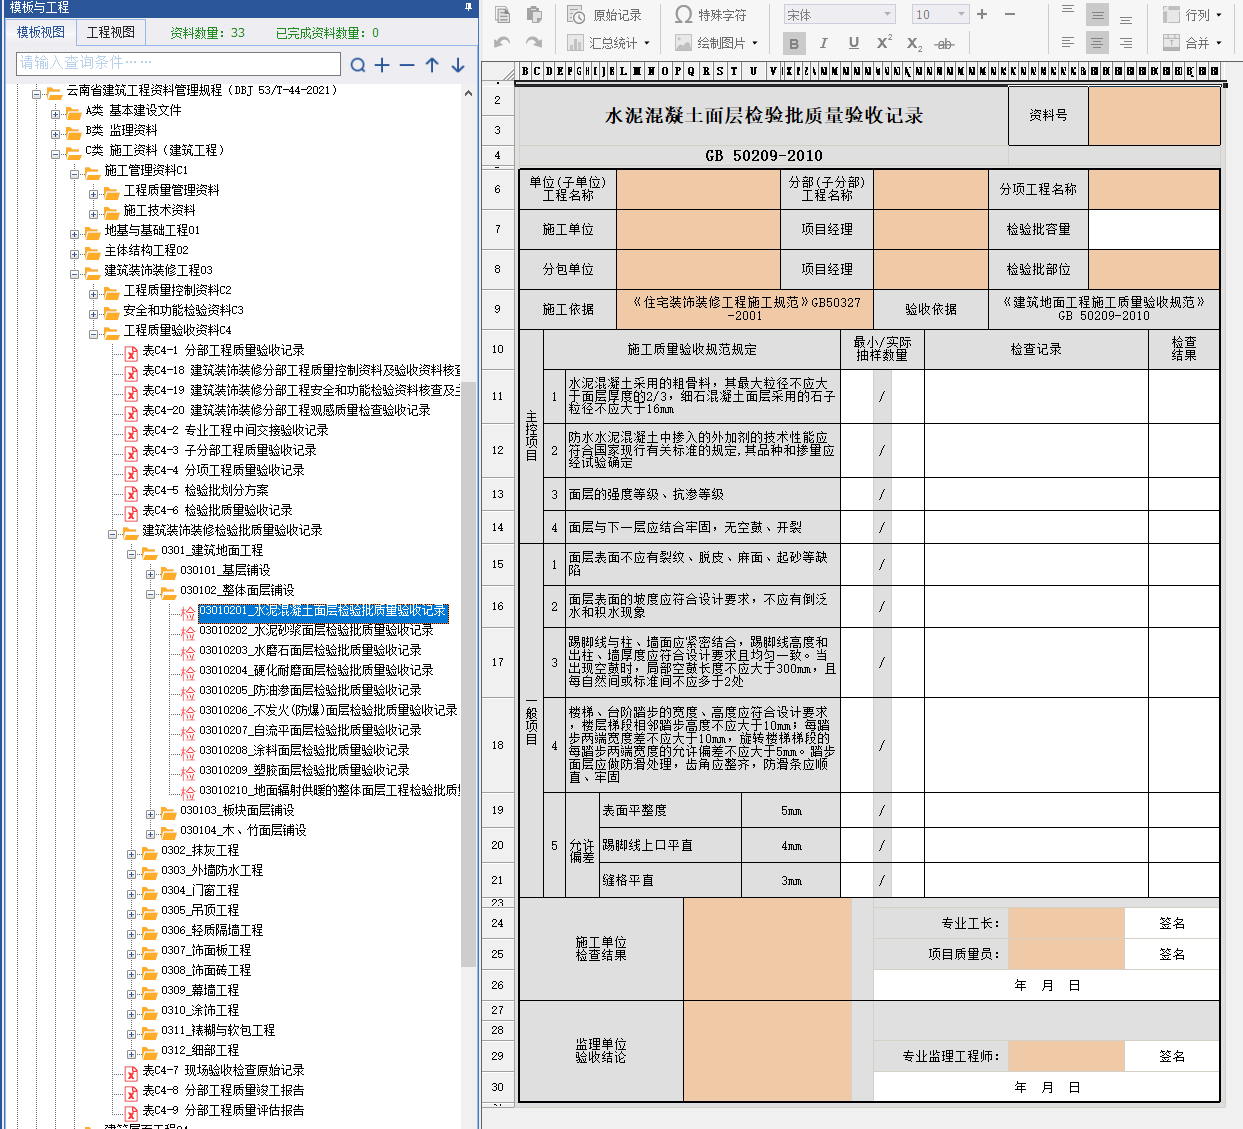Toggle bold formatting
This screenshot has width=1243, height=1129.
[794, 43]
